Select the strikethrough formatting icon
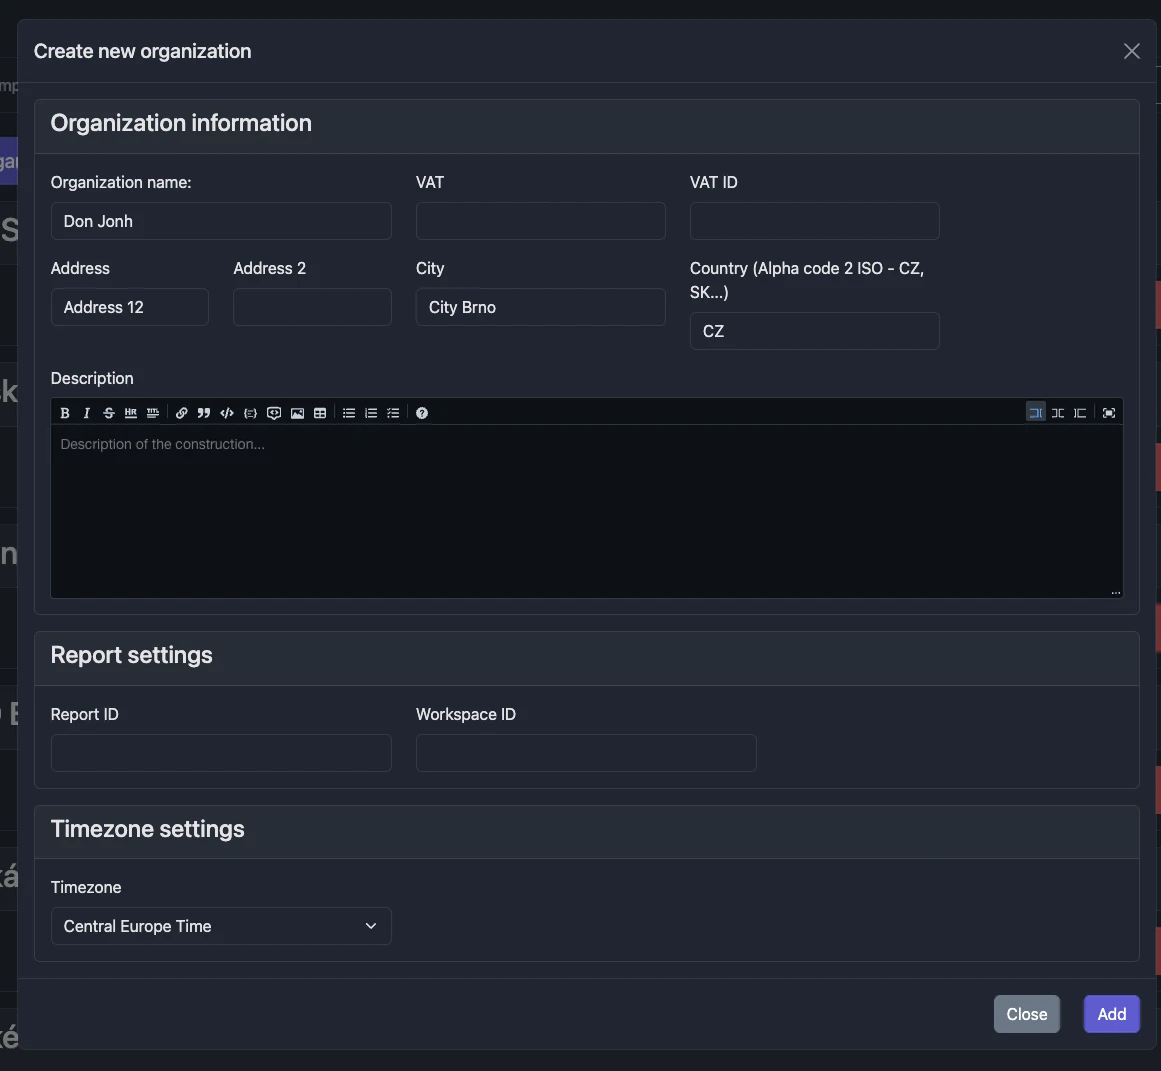 [108, 413]
